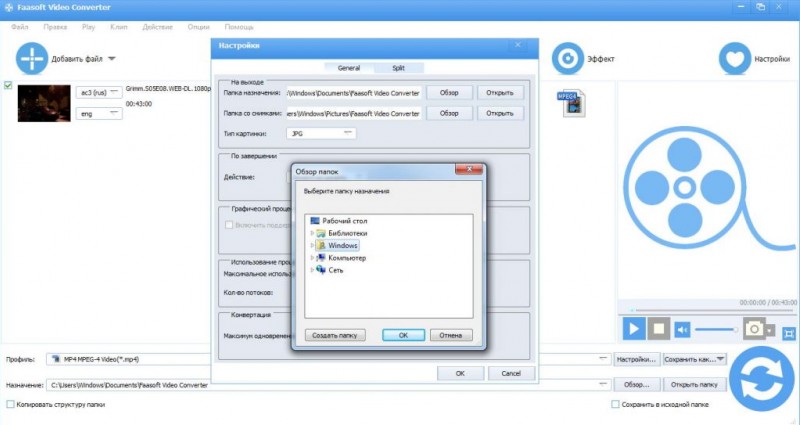Uncheck the Grimm video file checkbox

click(8, 85)
